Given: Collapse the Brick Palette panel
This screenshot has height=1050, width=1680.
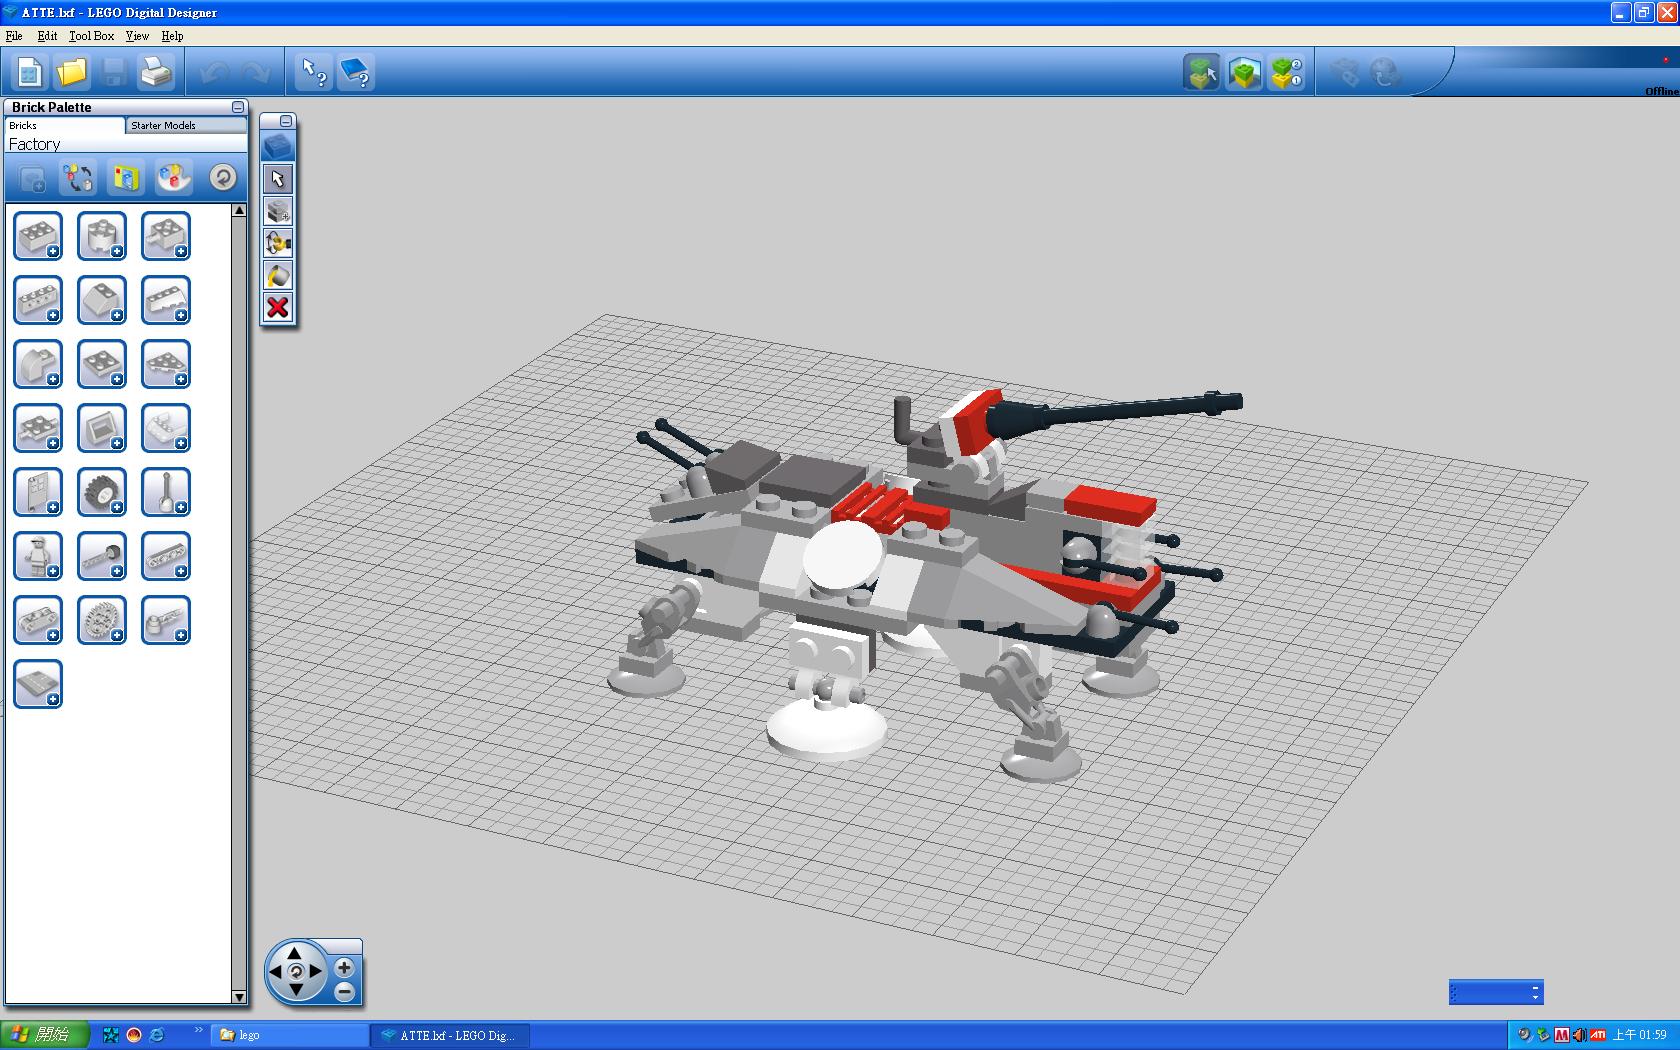Looking at the screenshot, I should (238, 107).
